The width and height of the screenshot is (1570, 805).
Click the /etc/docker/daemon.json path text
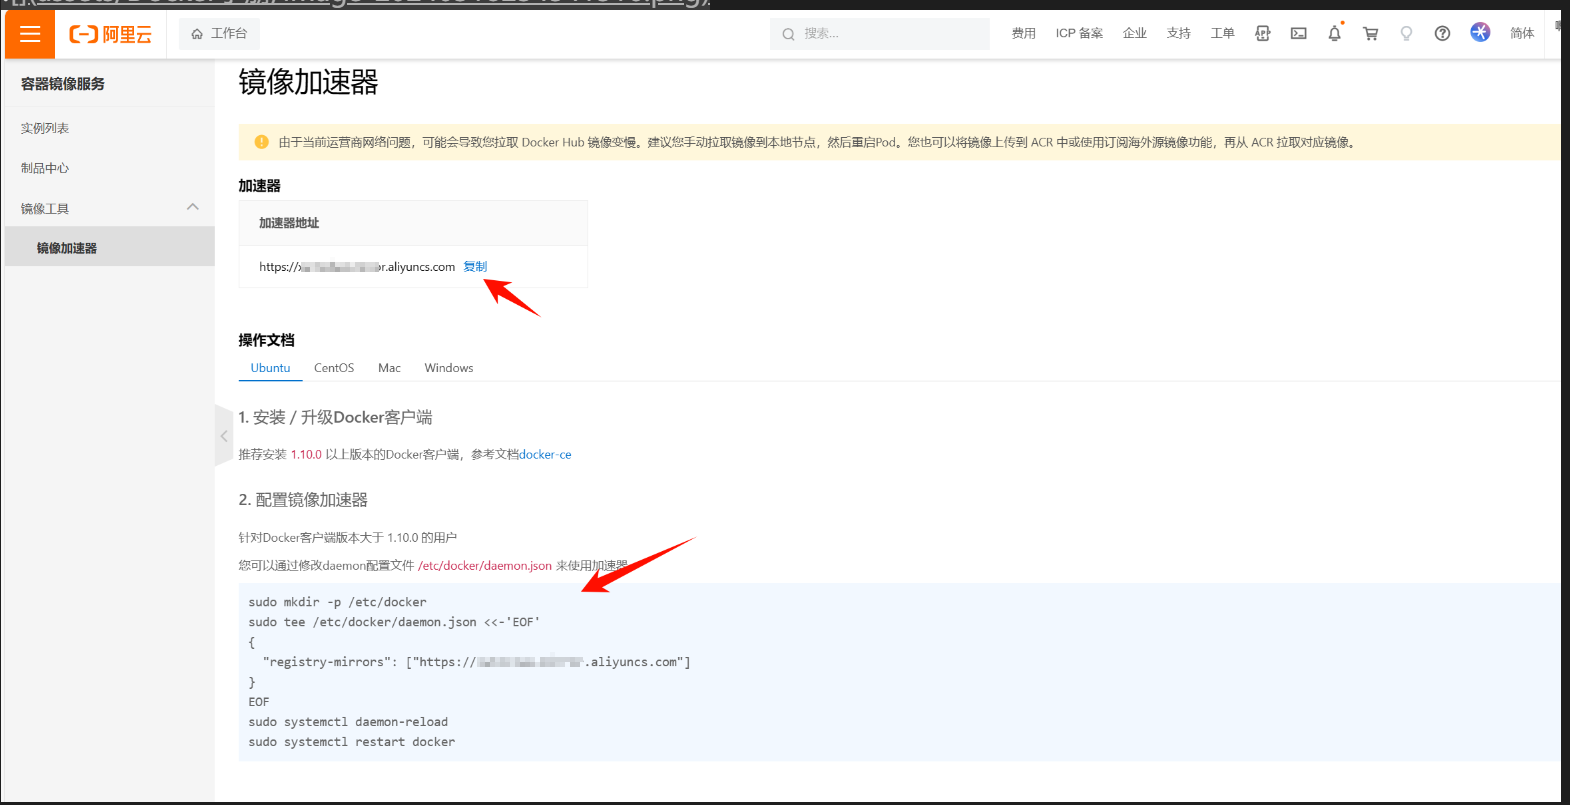(485, 566)
